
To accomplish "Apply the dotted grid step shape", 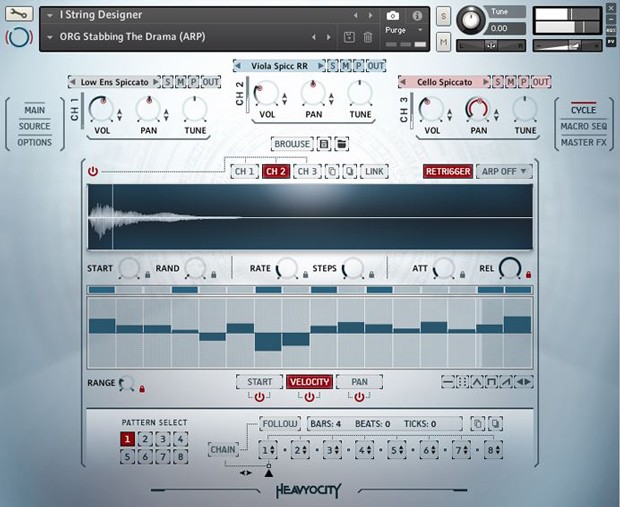I will coord(462,382).
